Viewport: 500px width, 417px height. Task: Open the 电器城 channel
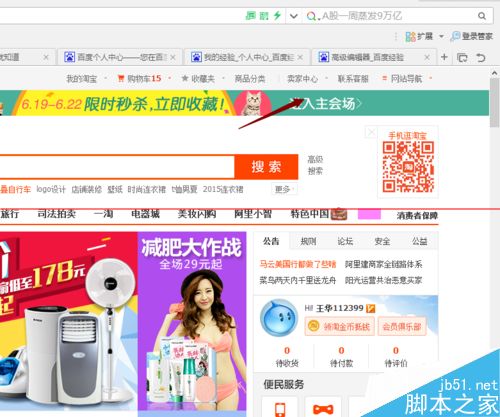[145, 214]
